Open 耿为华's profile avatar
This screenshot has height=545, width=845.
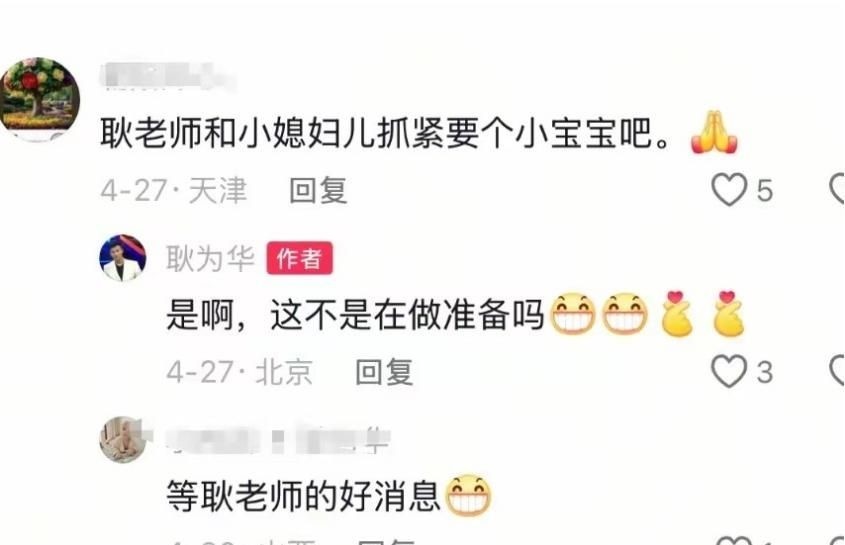(123, 258)
